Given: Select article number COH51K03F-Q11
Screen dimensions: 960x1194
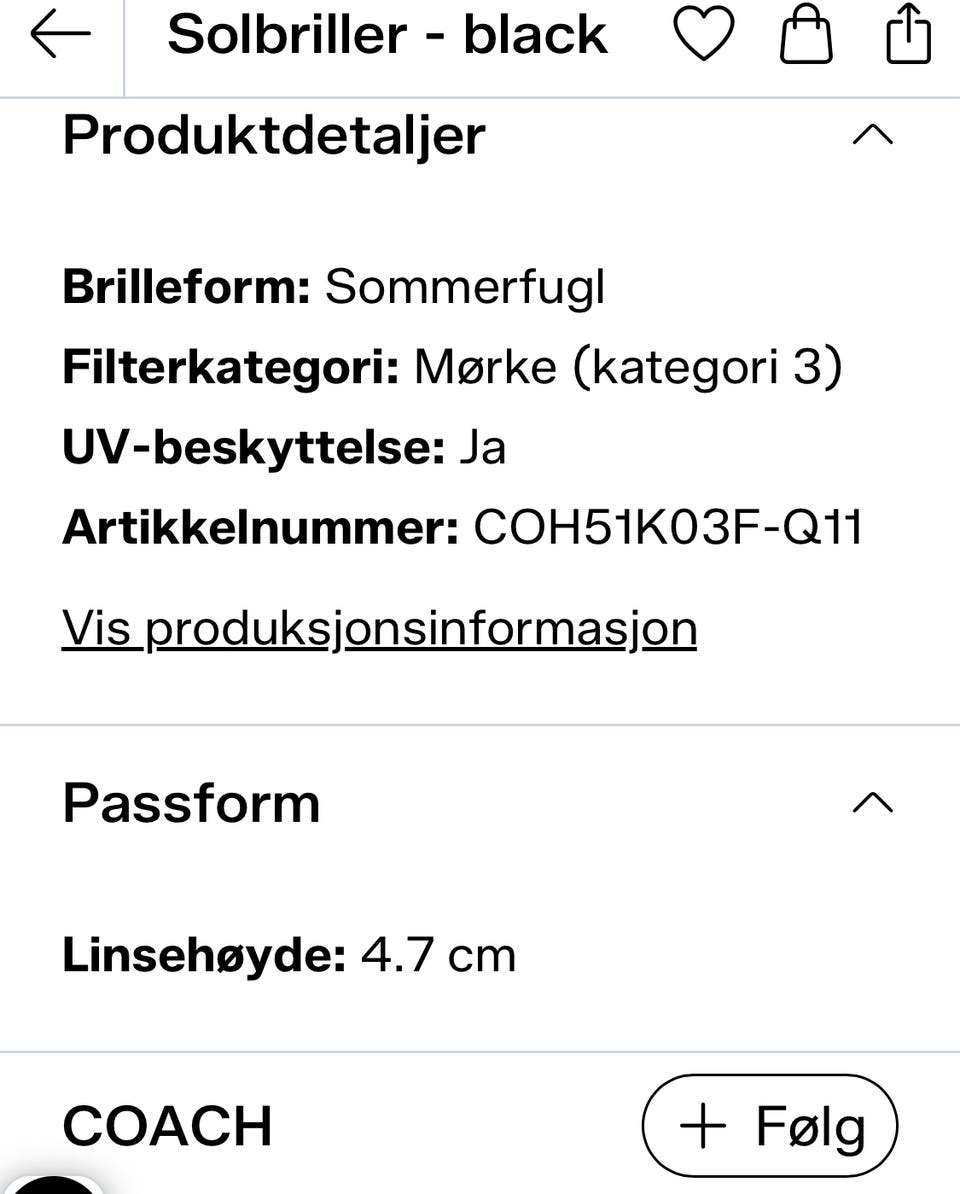Looking at the screenshot, I should 668,527.
